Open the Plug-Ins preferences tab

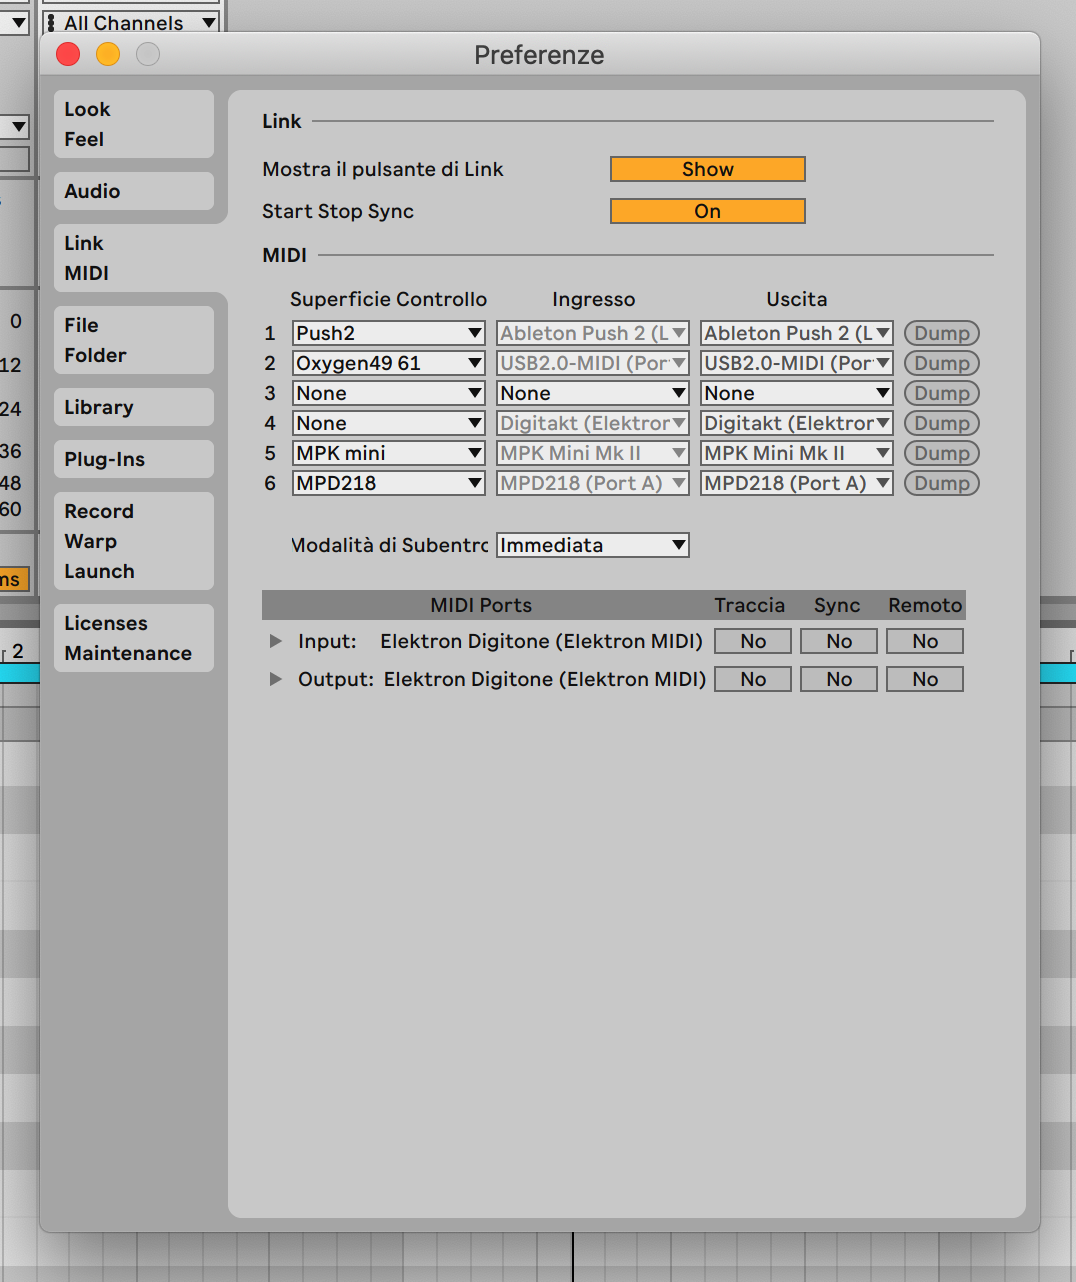133,459
